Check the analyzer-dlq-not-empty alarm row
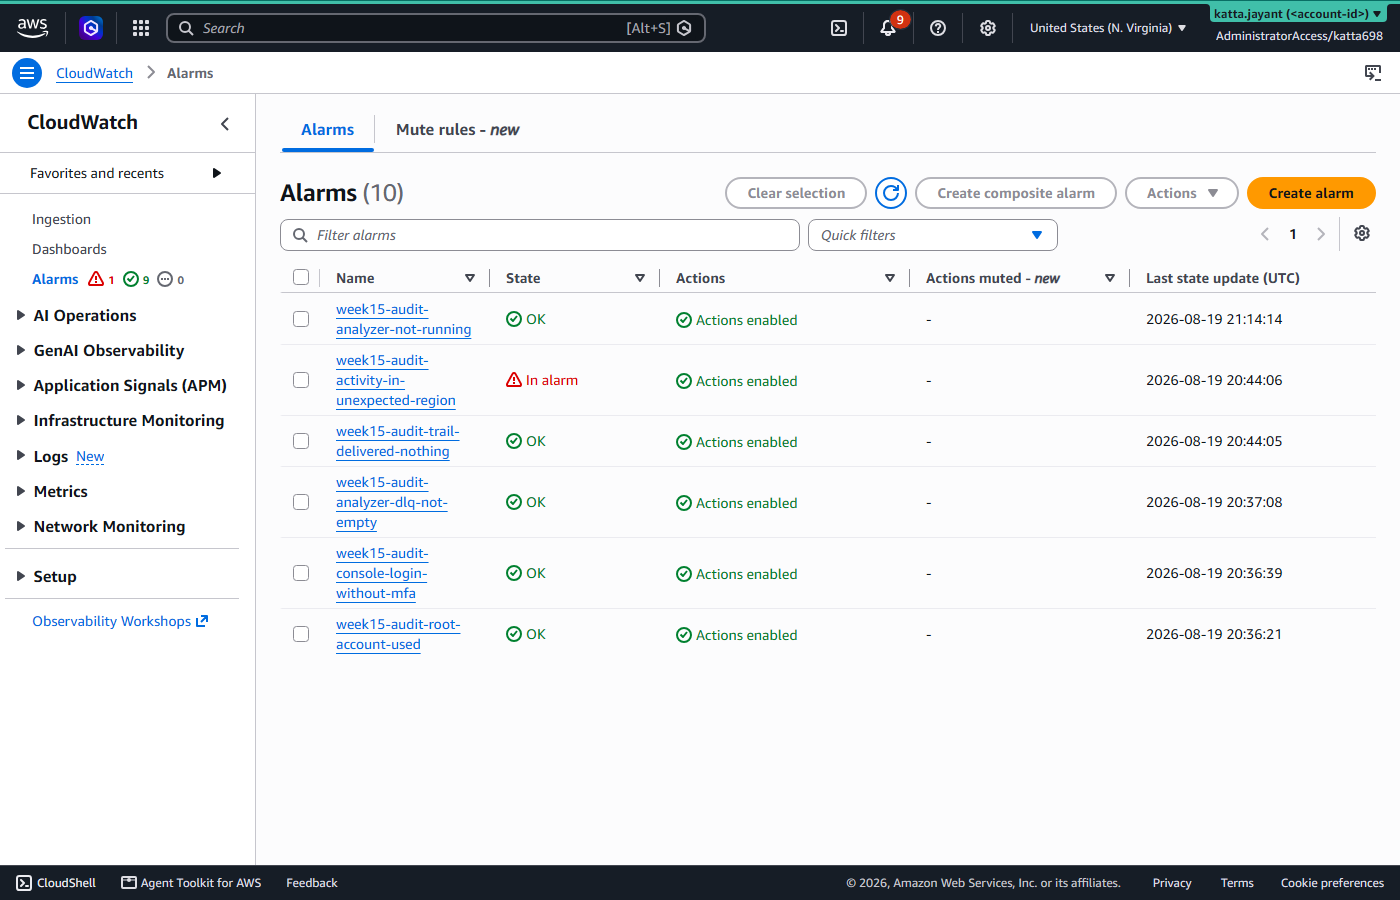This screenshot has height=900, width=1400. tap(301, 502)
